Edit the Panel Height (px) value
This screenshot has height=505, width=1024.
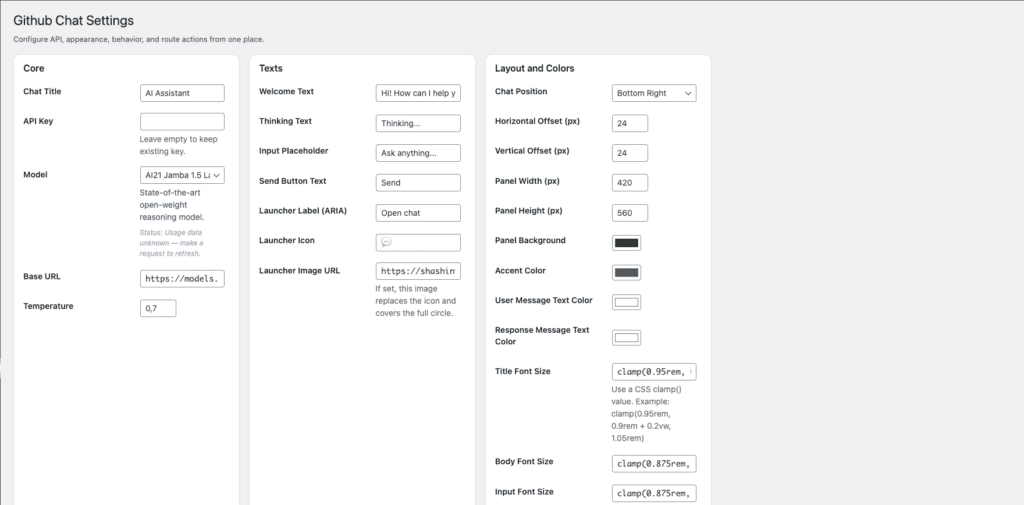tap(630, 213)
